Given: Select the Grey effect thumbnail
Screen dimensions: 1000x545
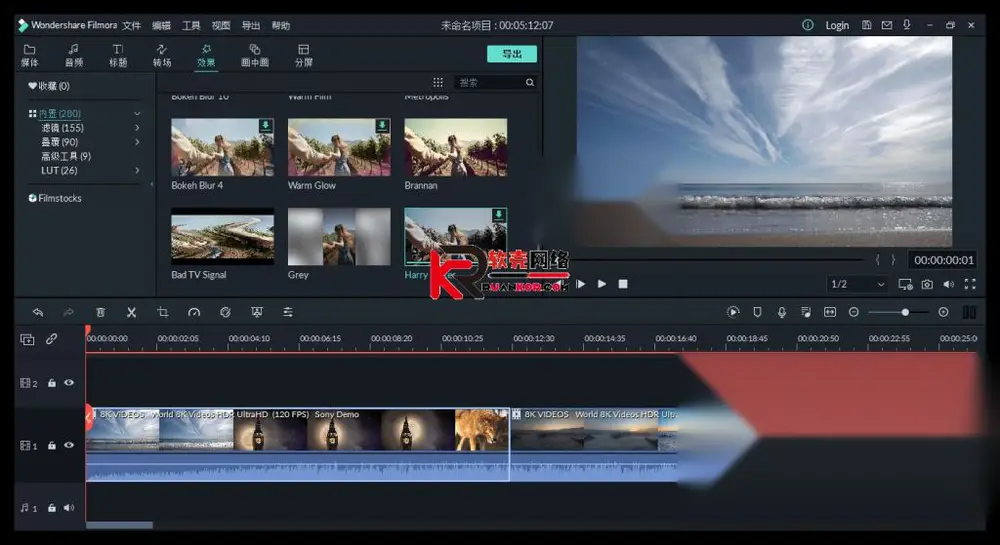Looking at the screenshot, I should (x=339, y=236).
